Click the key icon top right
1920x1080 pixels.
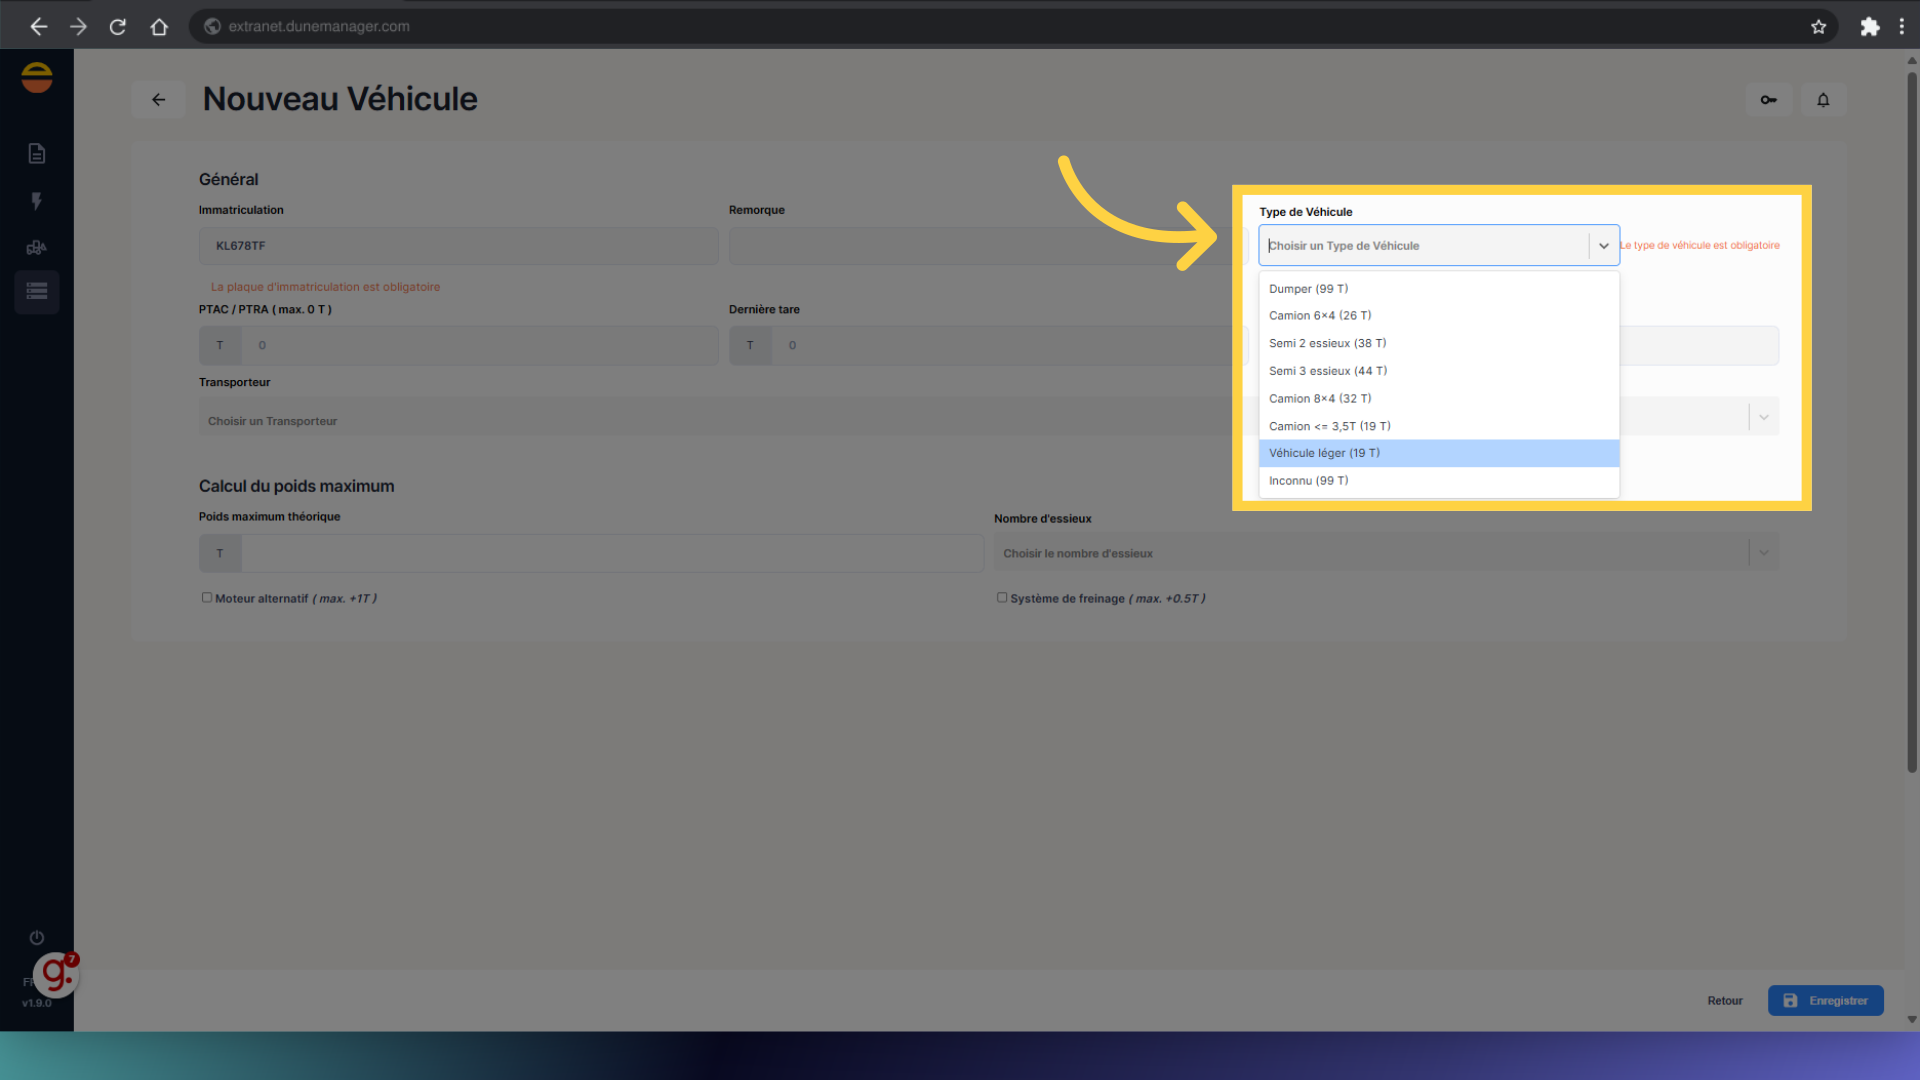(1769, 100)
